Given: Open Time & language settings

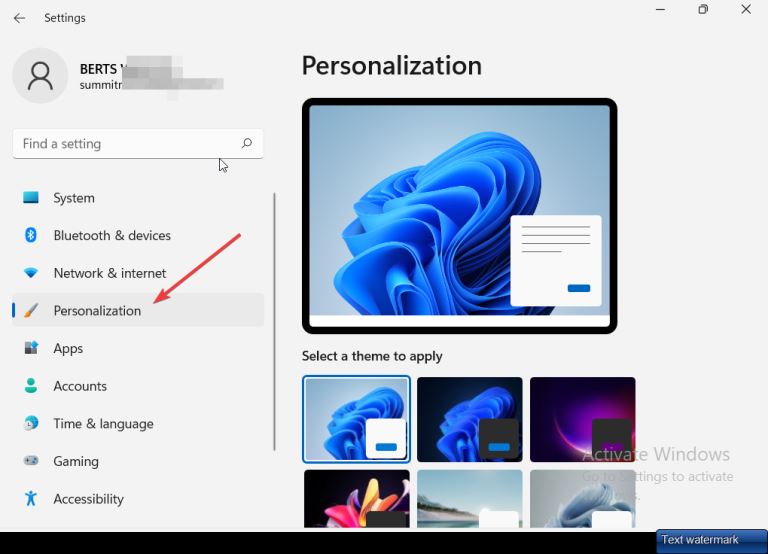Looking at the screenshot, I should click(138, 423).
